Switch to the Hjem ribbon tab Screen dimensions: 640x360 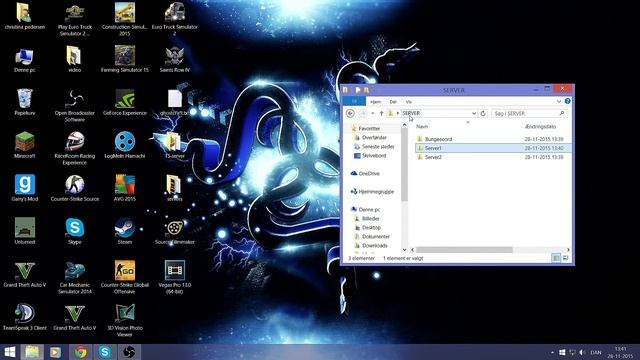click(x=376, y=102)
